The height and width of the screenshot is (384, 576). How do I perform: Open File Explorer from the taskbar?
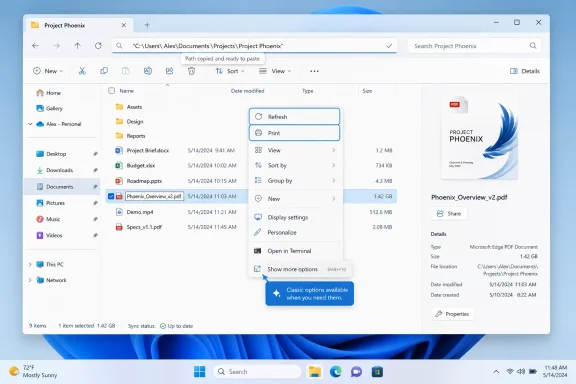315,372
